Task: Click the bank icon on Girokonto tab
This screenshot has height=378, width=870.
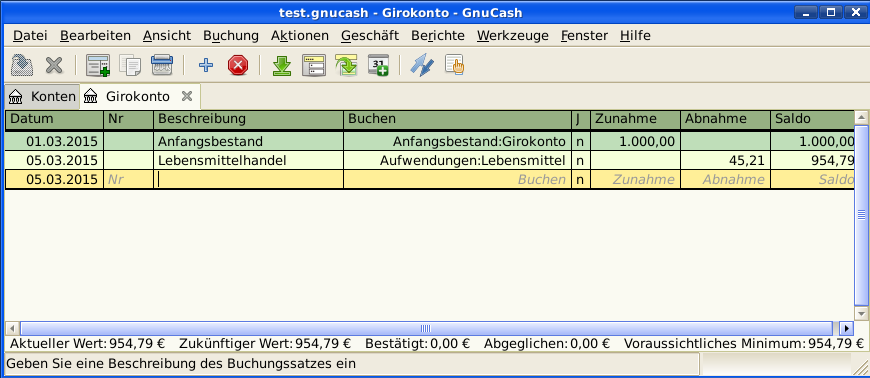Action: 91,97
